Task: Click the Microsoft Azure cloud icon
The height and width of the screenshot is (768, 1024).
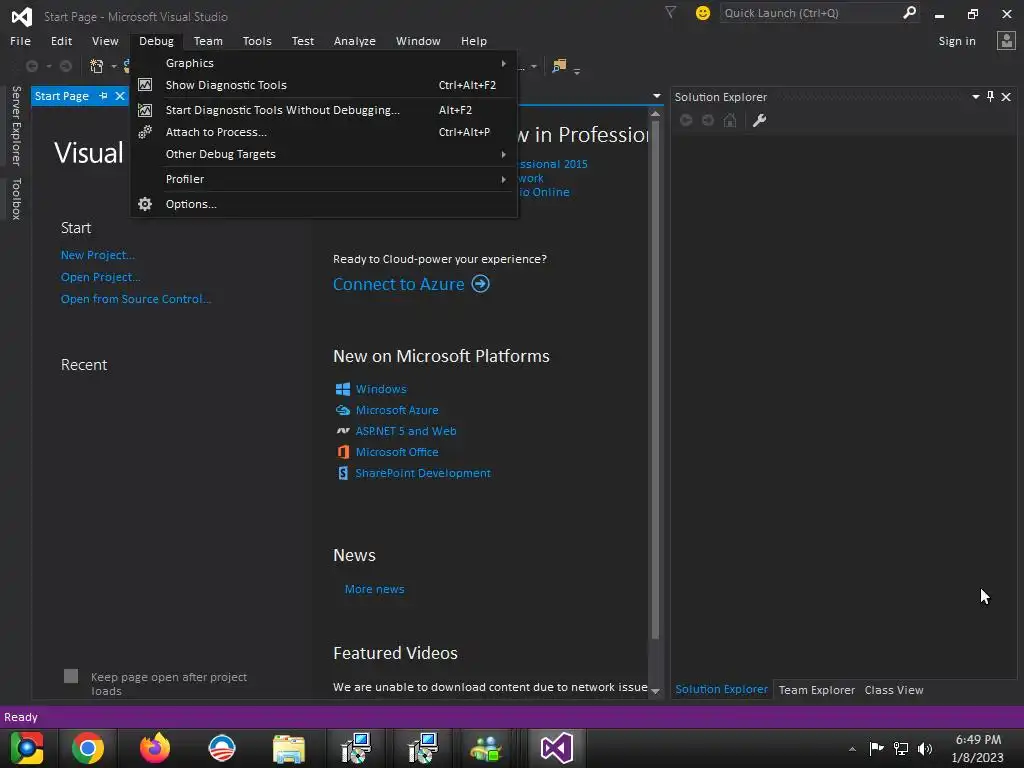Action: (343, 410)
